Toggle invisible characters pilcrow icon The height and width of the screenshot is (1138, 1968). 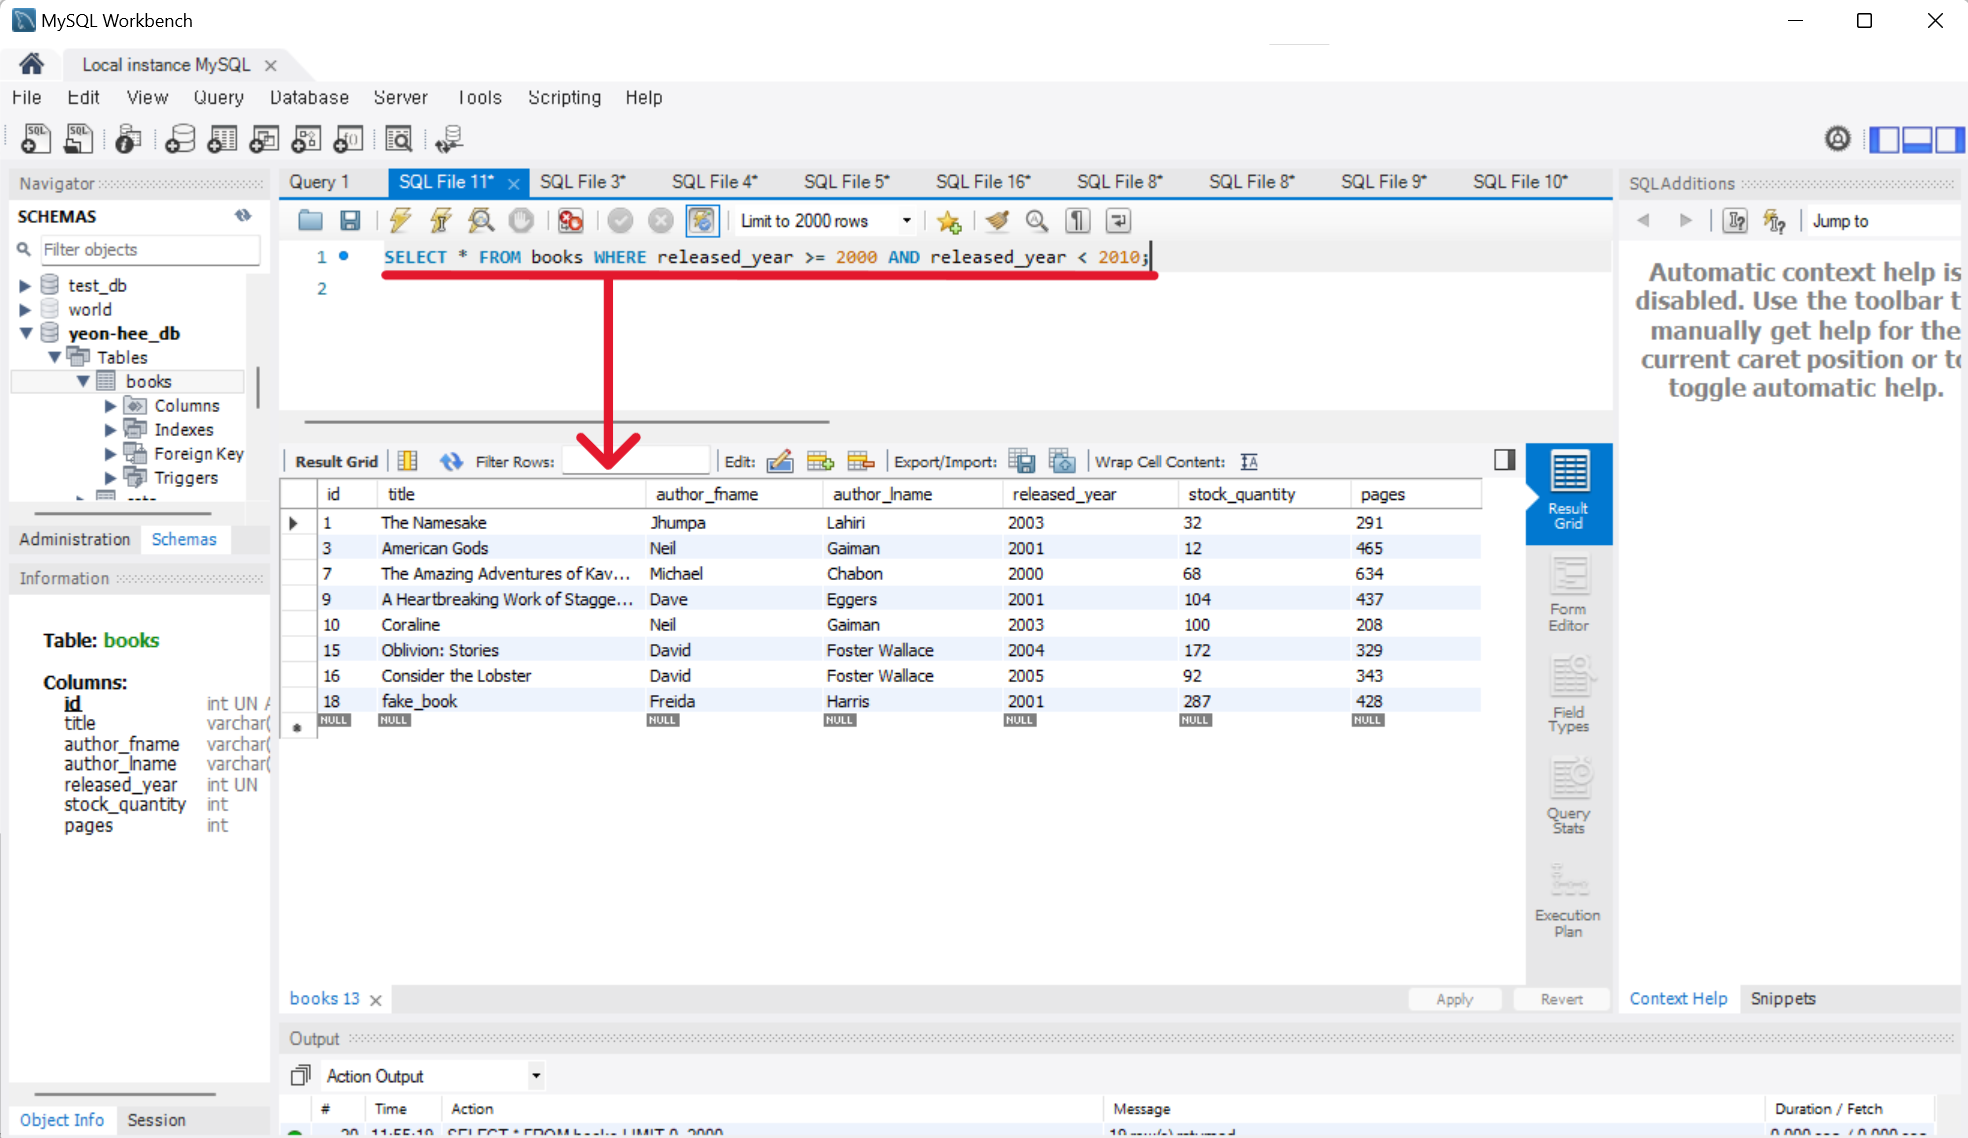(1078, 221)
